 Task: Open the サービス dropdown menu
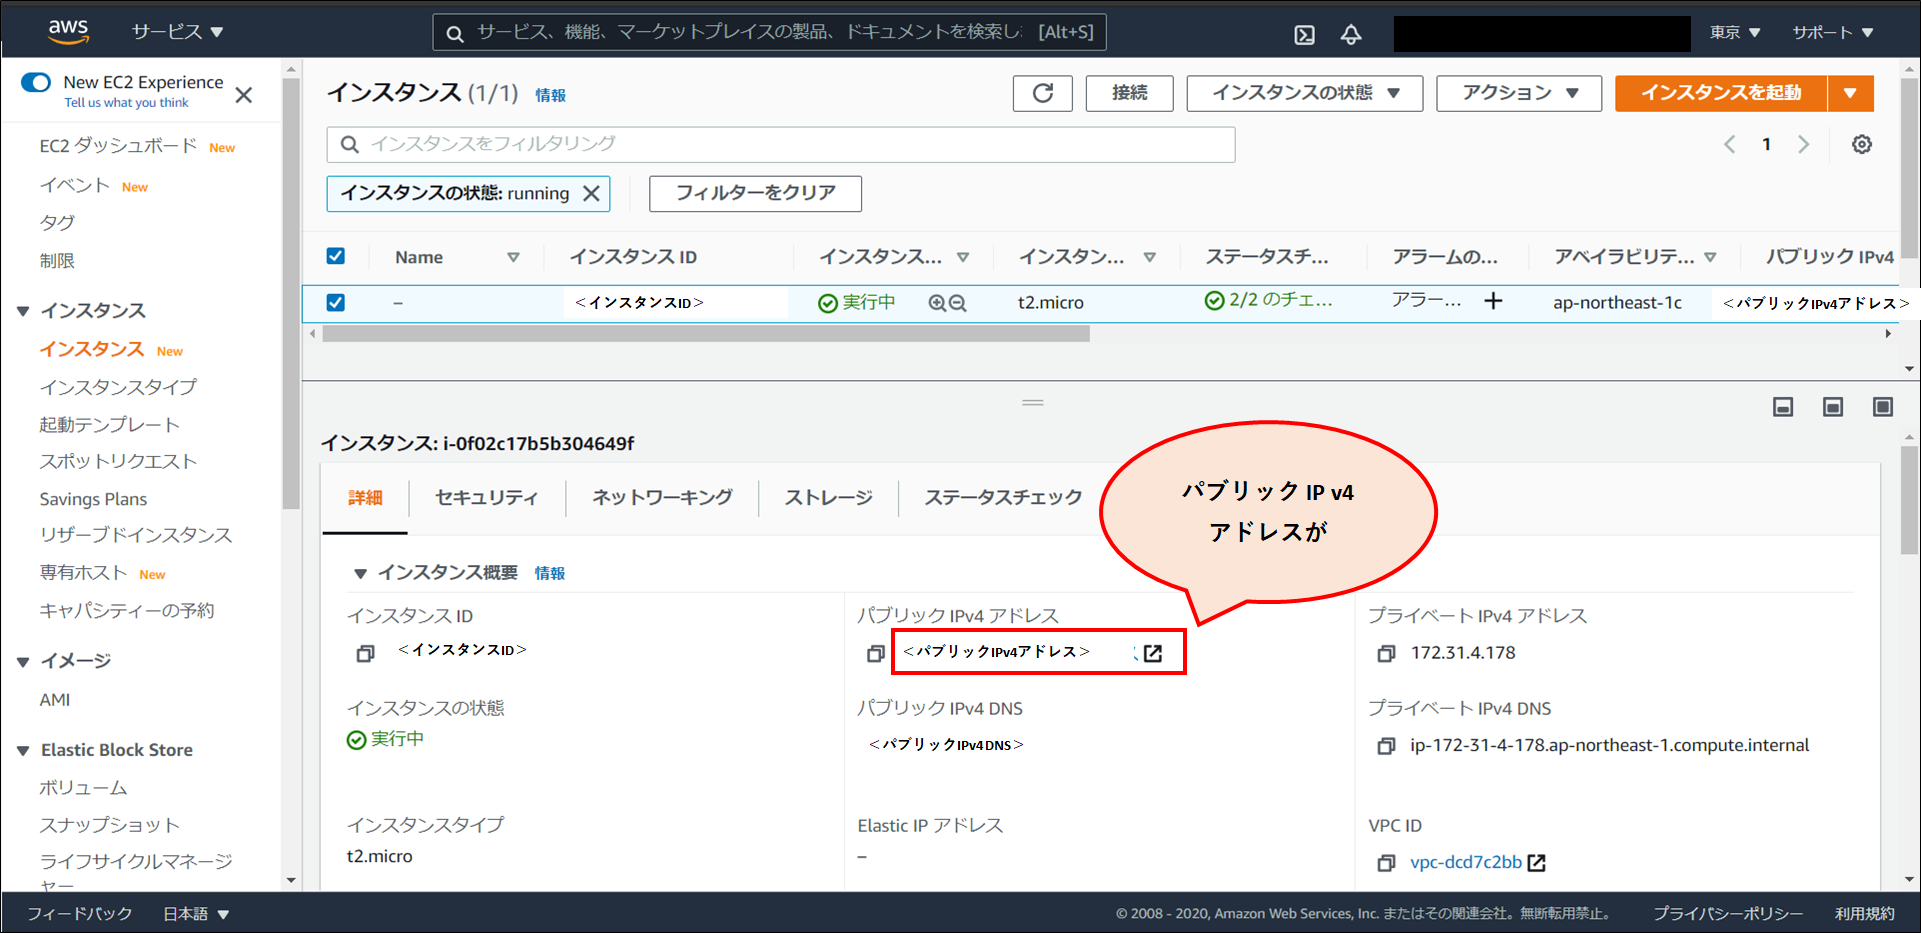point(177,32)
